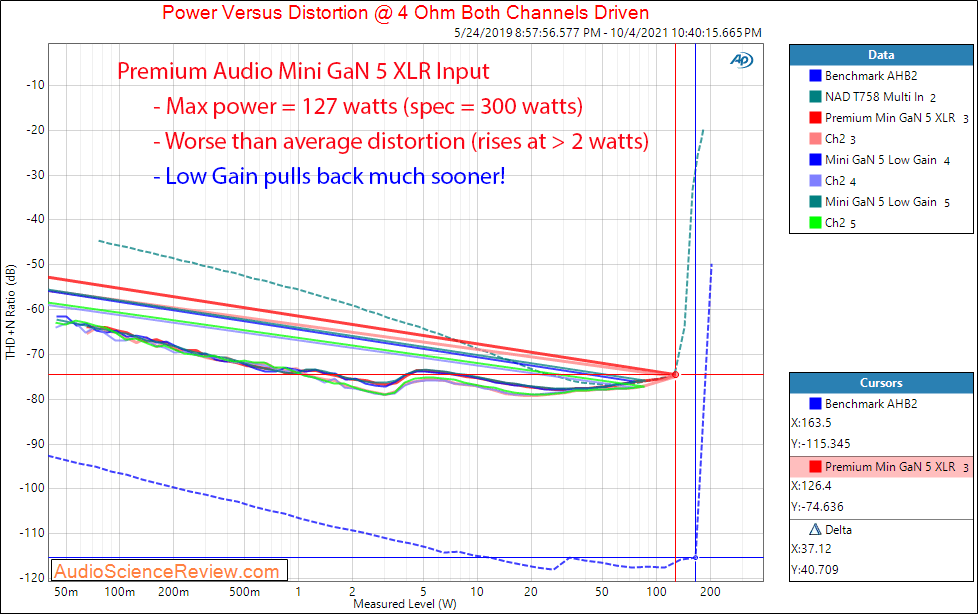The image size is (978, 614).
Task: Click the THD+N Ratio (dB) axis label
Action: pos(10,312)
